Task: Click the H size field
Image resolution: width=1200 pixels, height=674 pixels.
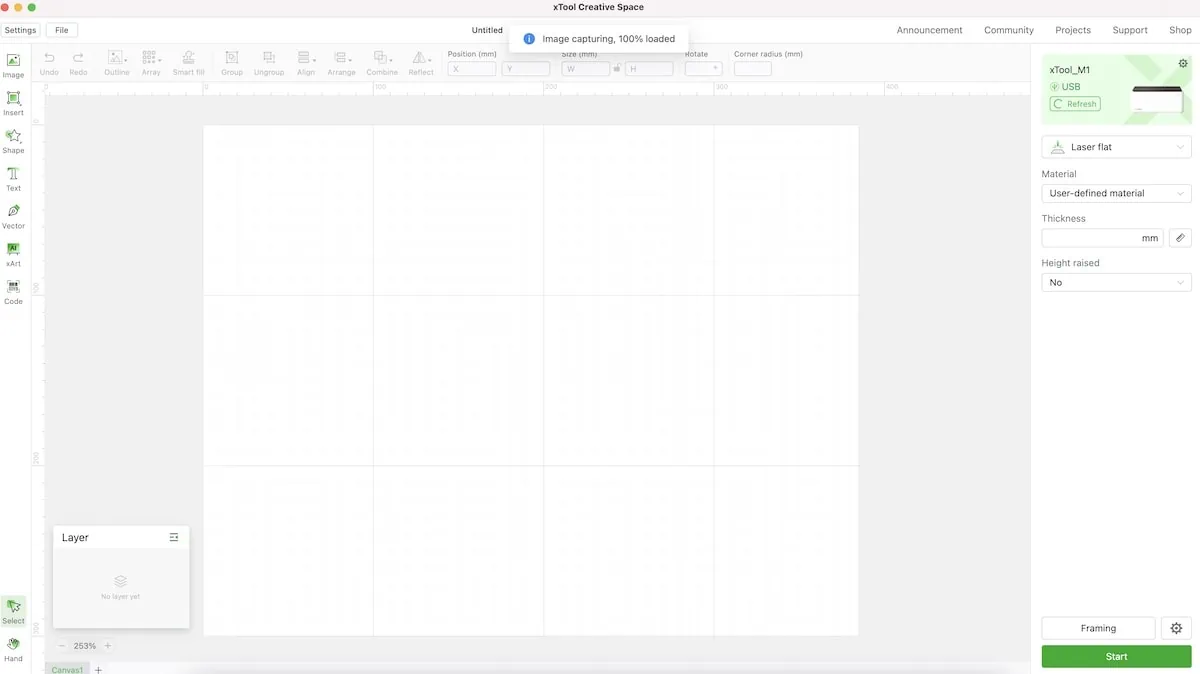Action: 649,69
